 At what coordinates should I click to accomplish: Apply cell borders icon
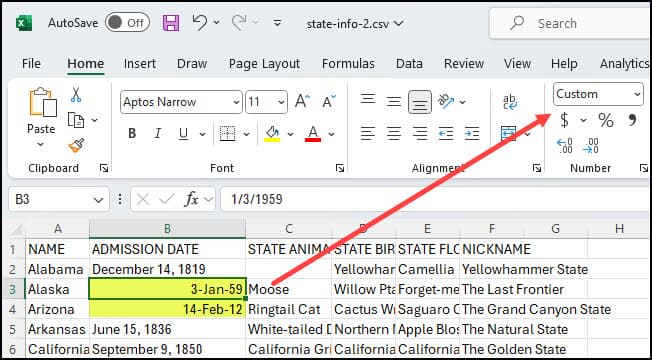coord(227,133)
